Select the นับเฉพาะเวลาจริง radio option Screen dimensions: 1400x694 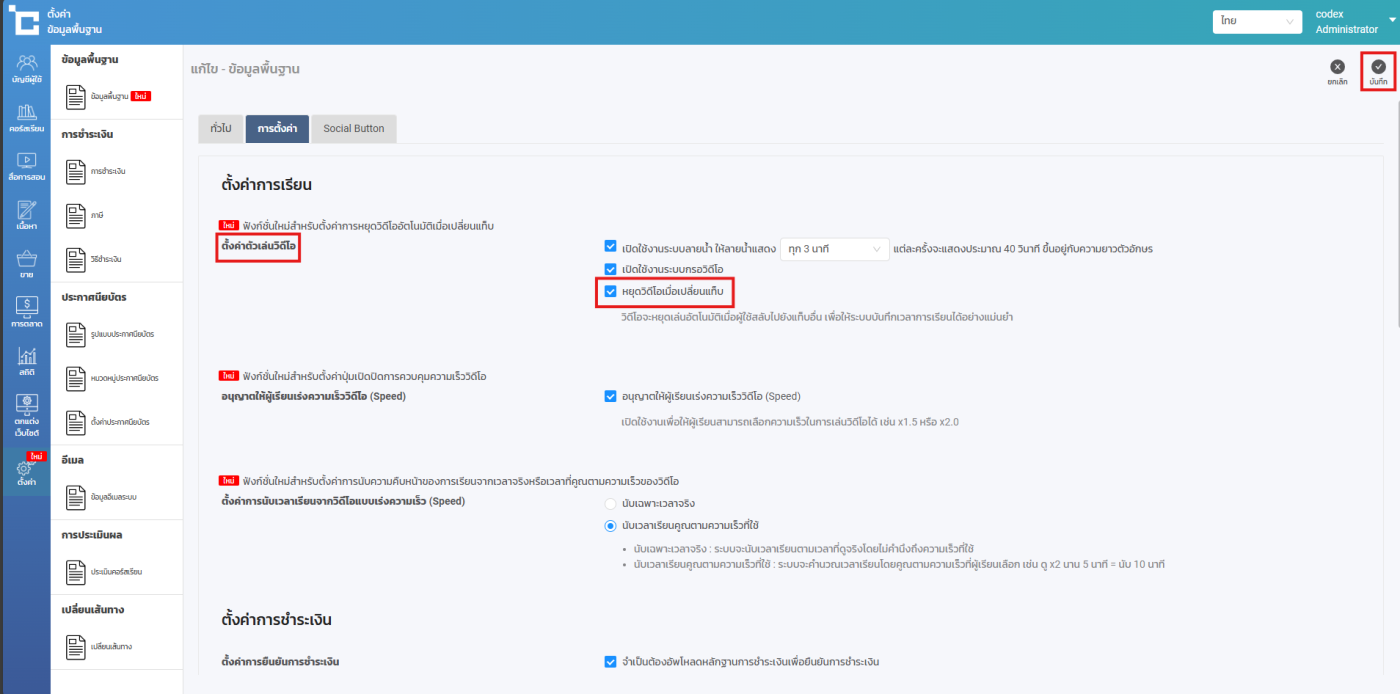pyautogui.click(x=610, y=503)
